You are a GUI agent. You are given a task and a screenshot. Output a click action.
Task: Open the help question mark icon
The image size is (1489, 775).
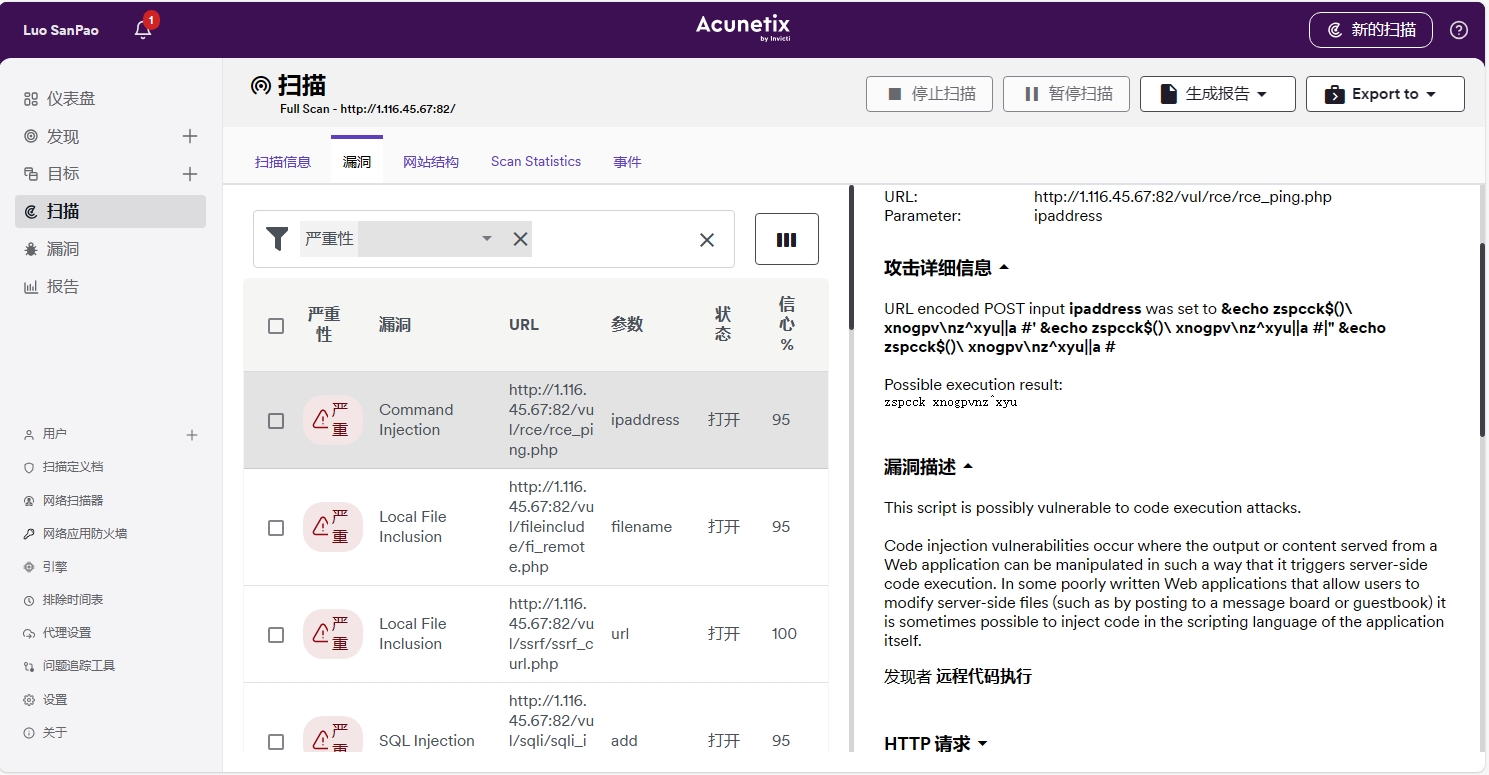point(1459,30)
